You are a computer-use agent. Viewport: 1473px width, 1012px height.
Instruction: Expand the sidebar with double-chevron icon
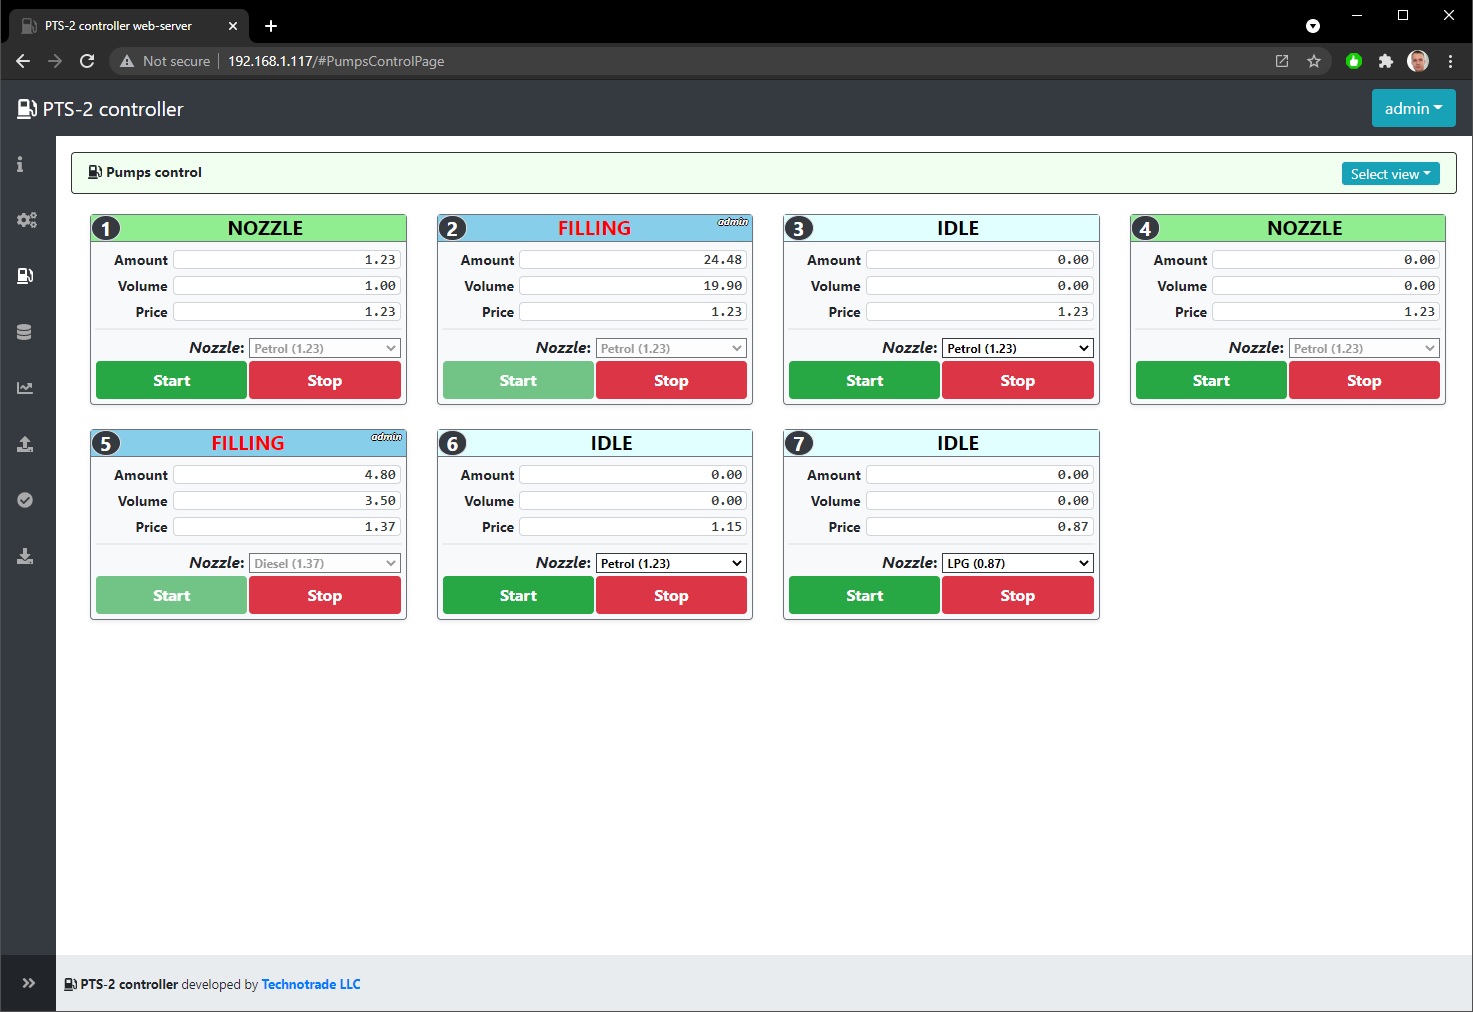point(28,983)
